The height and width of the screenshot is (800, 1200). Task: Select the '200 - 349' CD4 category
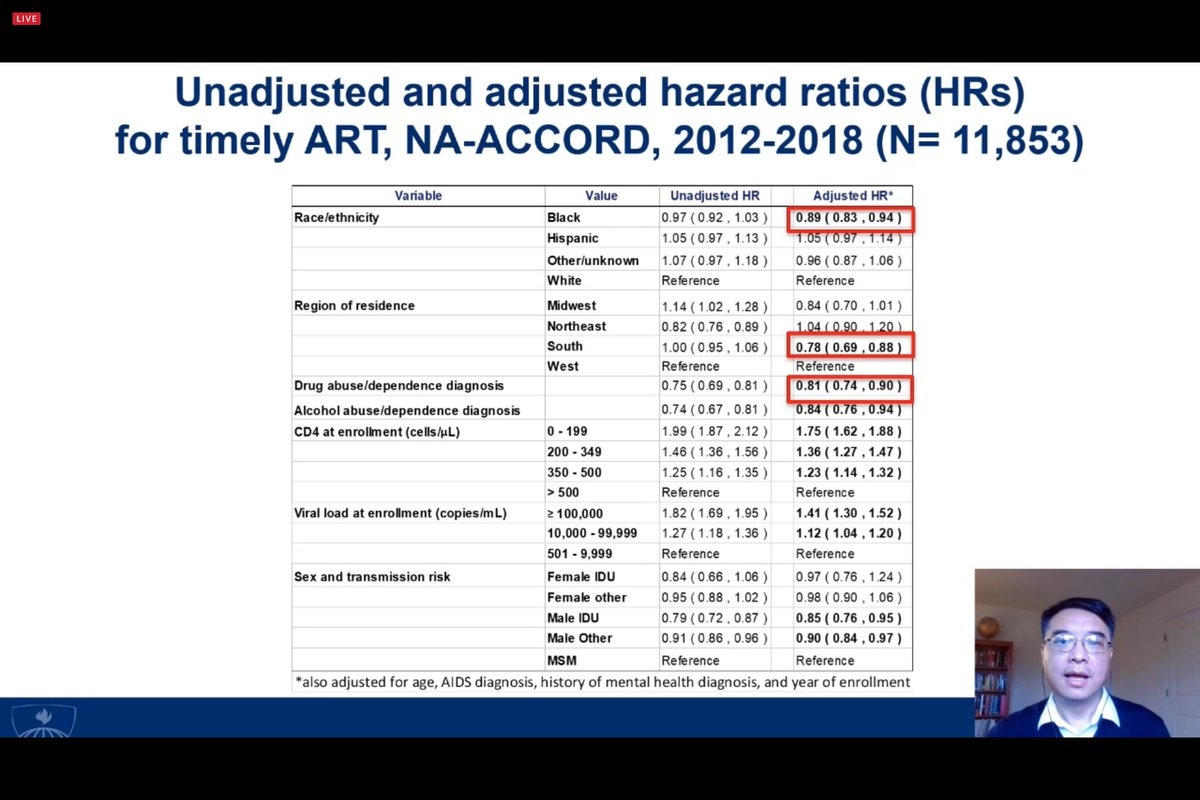coord(574,452)
